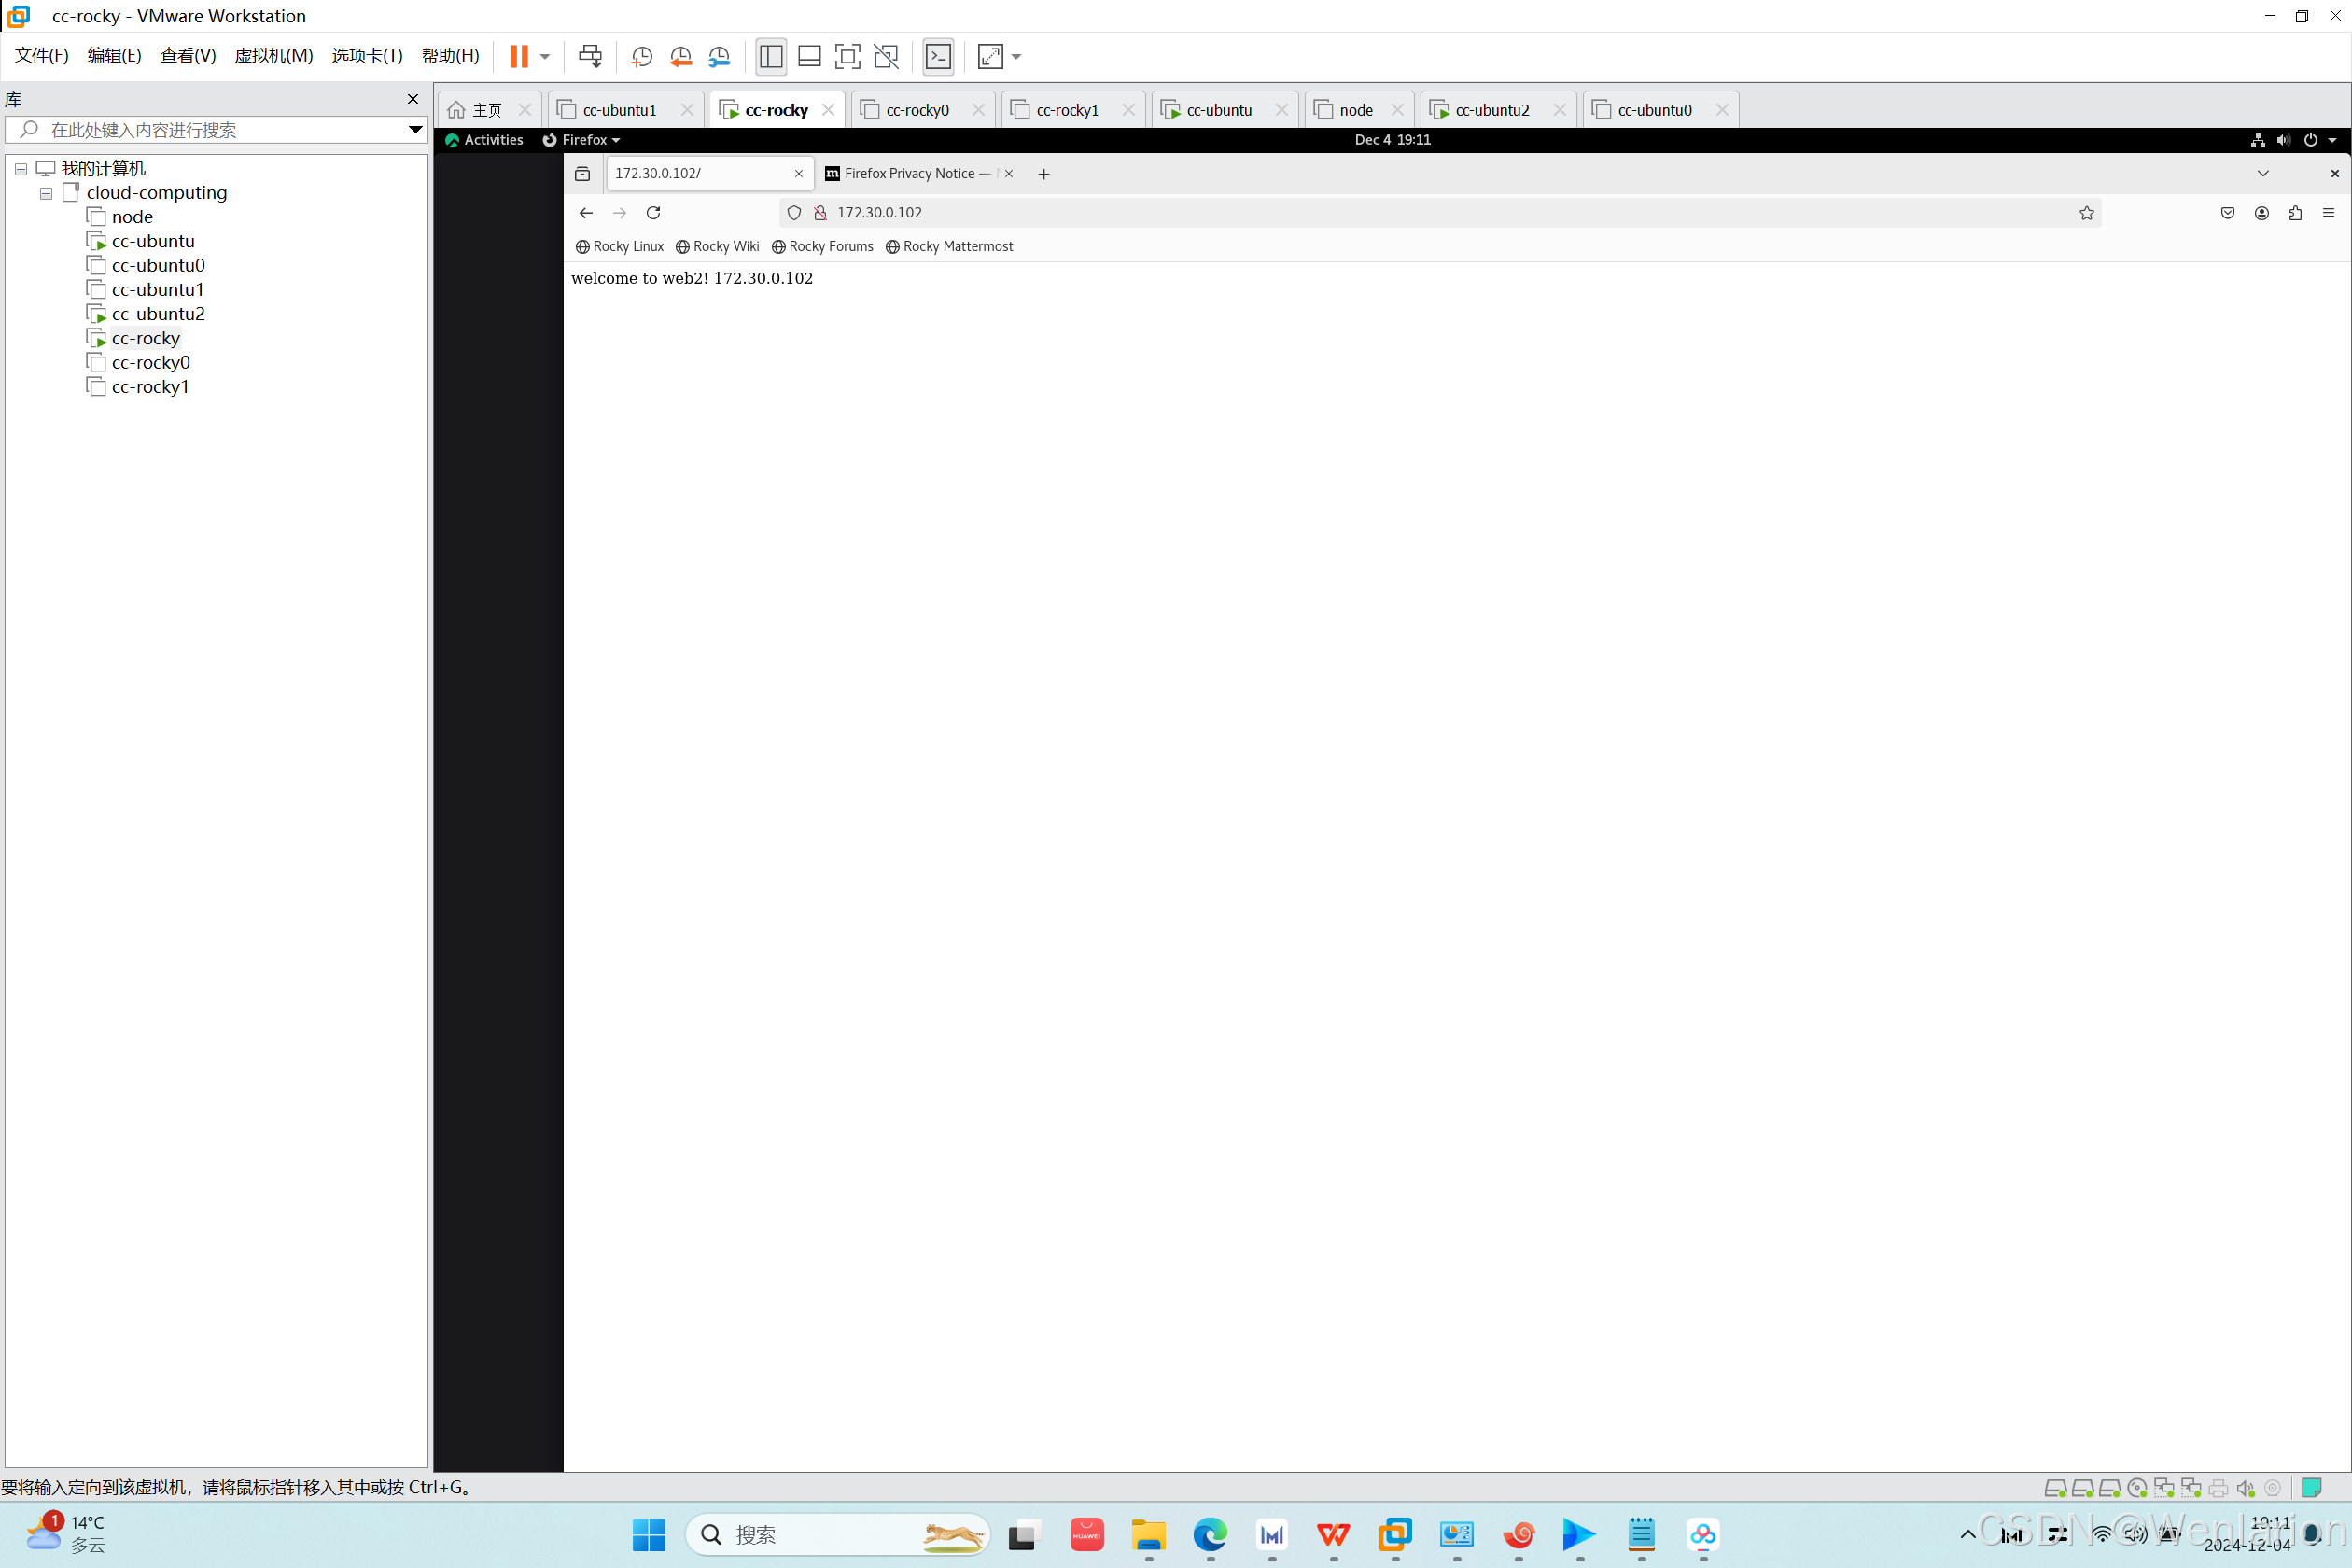Open the 虚拟机(M) menu
The height and width of the screenshot is (1568, 2352).
273,56
